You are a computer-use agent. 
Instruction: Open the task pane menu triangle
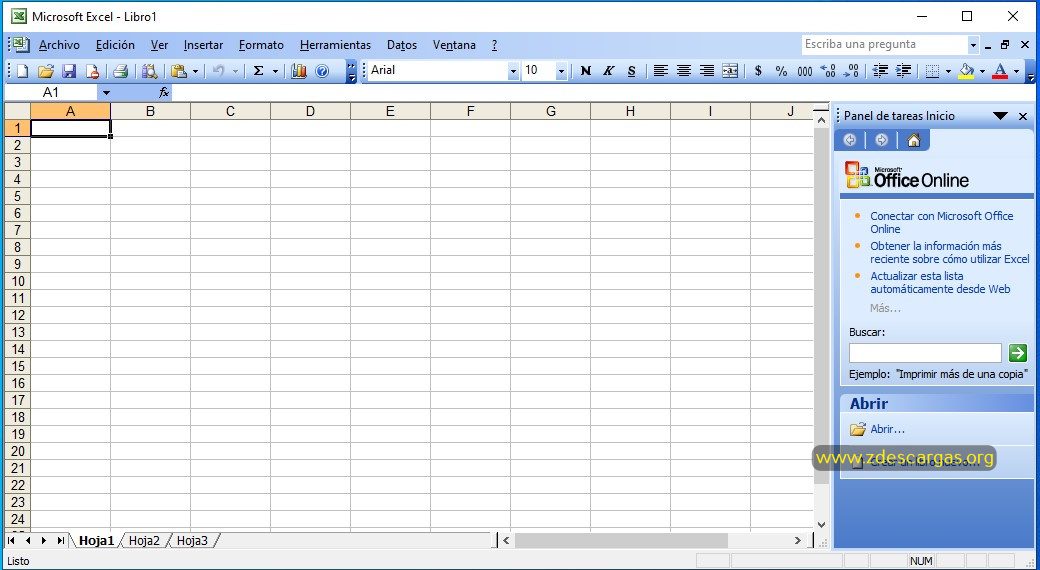(1000, 116)
